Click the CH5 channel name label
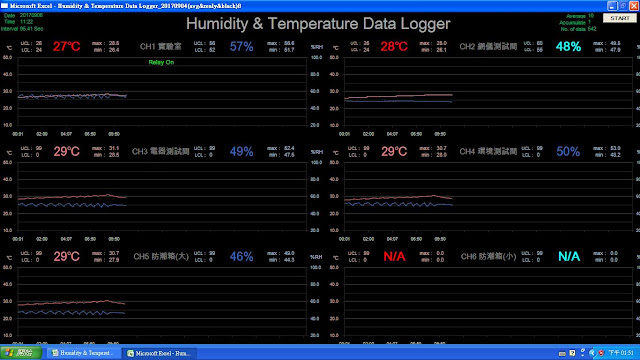The height and width of the screenshot is (360, 640). 161,256
